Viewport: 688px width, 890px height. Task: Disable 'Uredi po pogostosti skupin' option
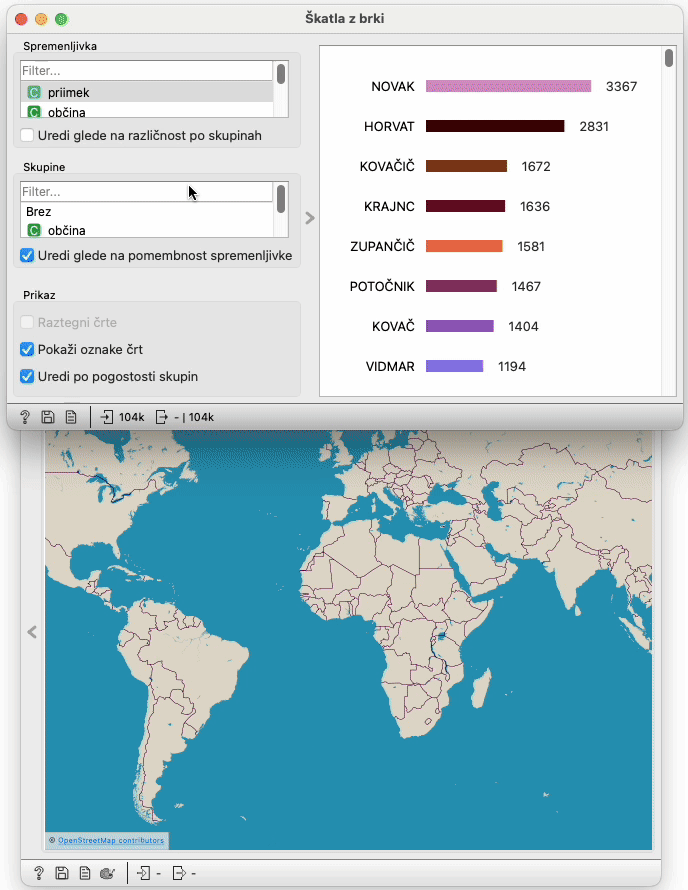pyautogui.click(x=28, y=377)
